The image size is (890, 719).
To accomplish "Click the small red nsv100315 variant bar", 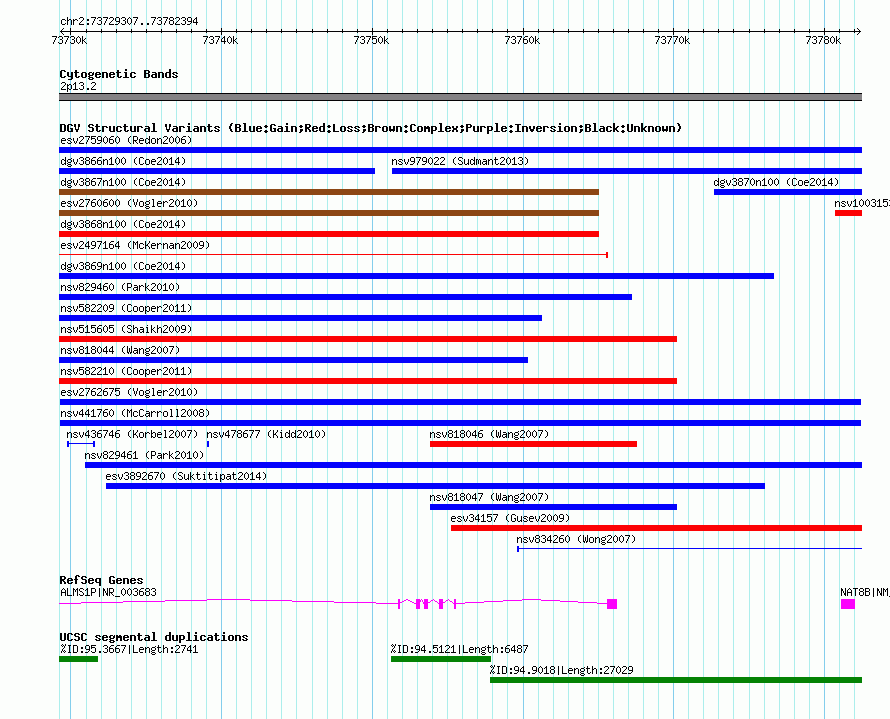I will pyautogui.click(x=849, y=213).
